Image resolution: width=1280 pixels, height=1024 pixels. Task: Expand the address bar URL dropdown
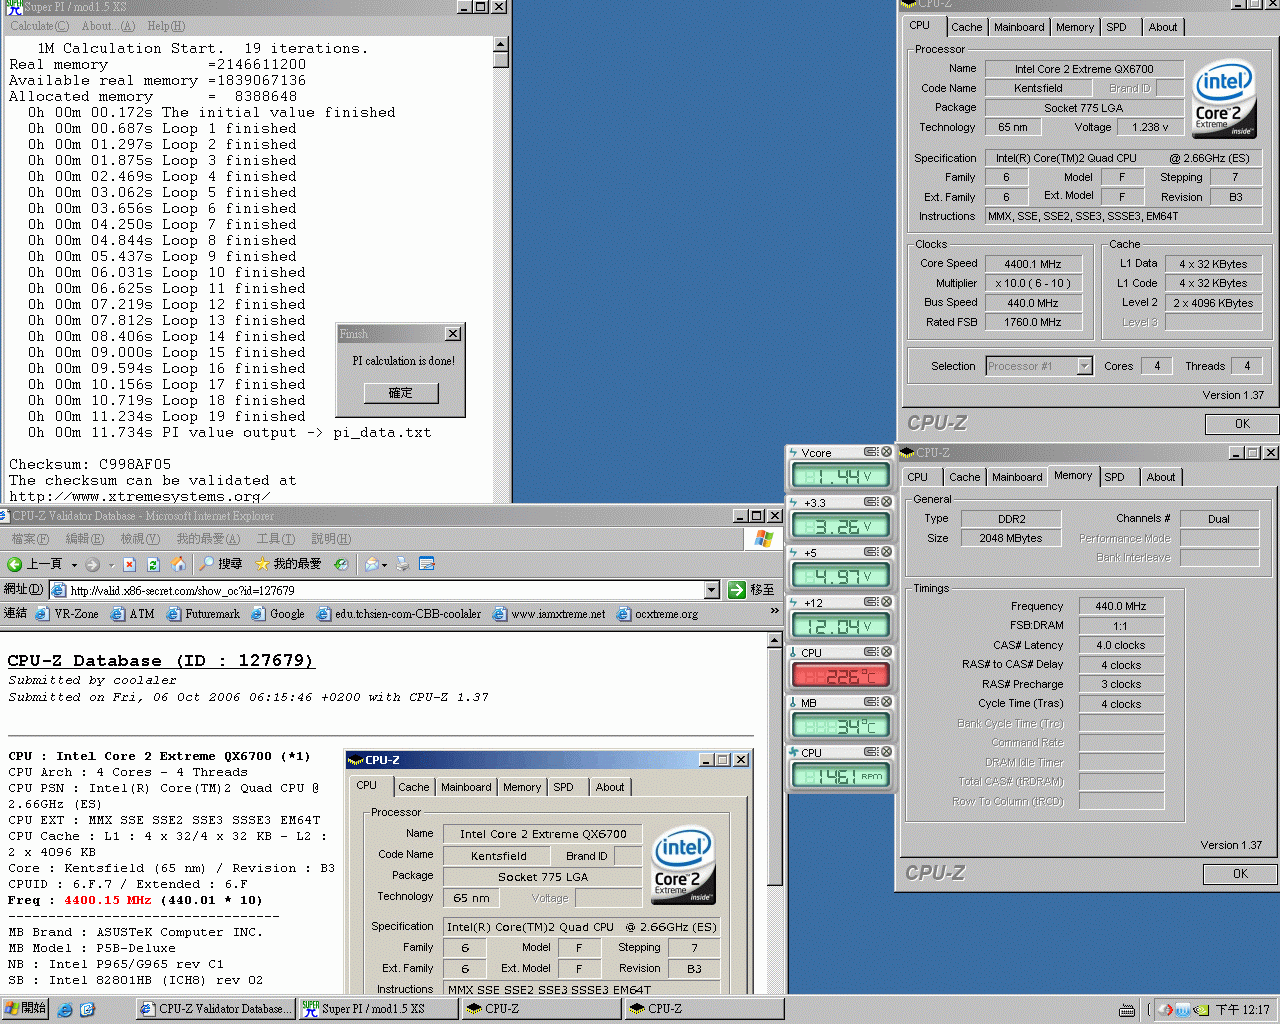[712, 590]
